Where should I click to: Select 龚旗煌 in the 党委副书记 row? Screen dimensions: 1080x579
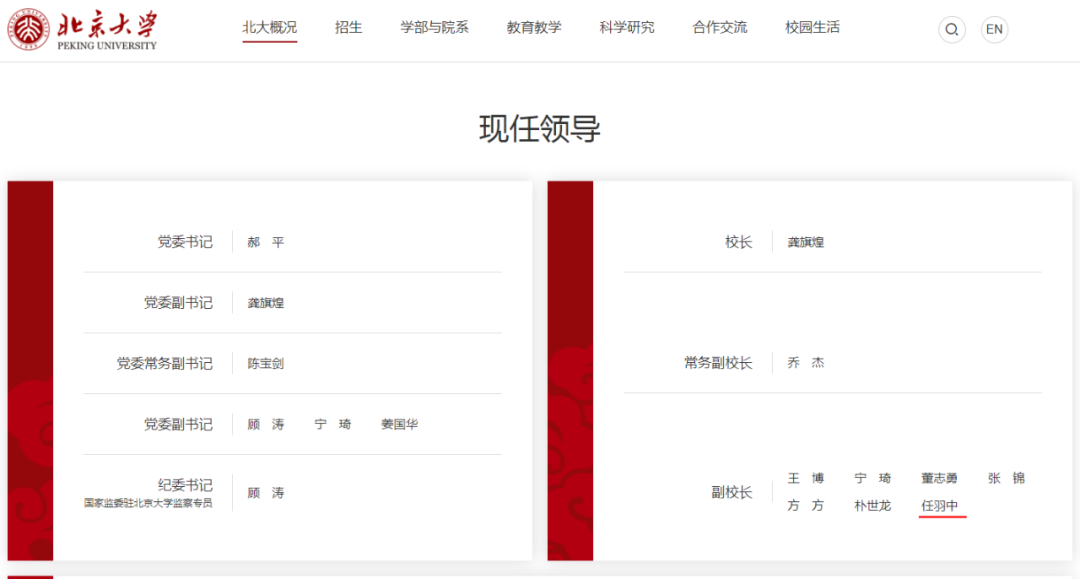pyautogui.click(x=266, y=303)
